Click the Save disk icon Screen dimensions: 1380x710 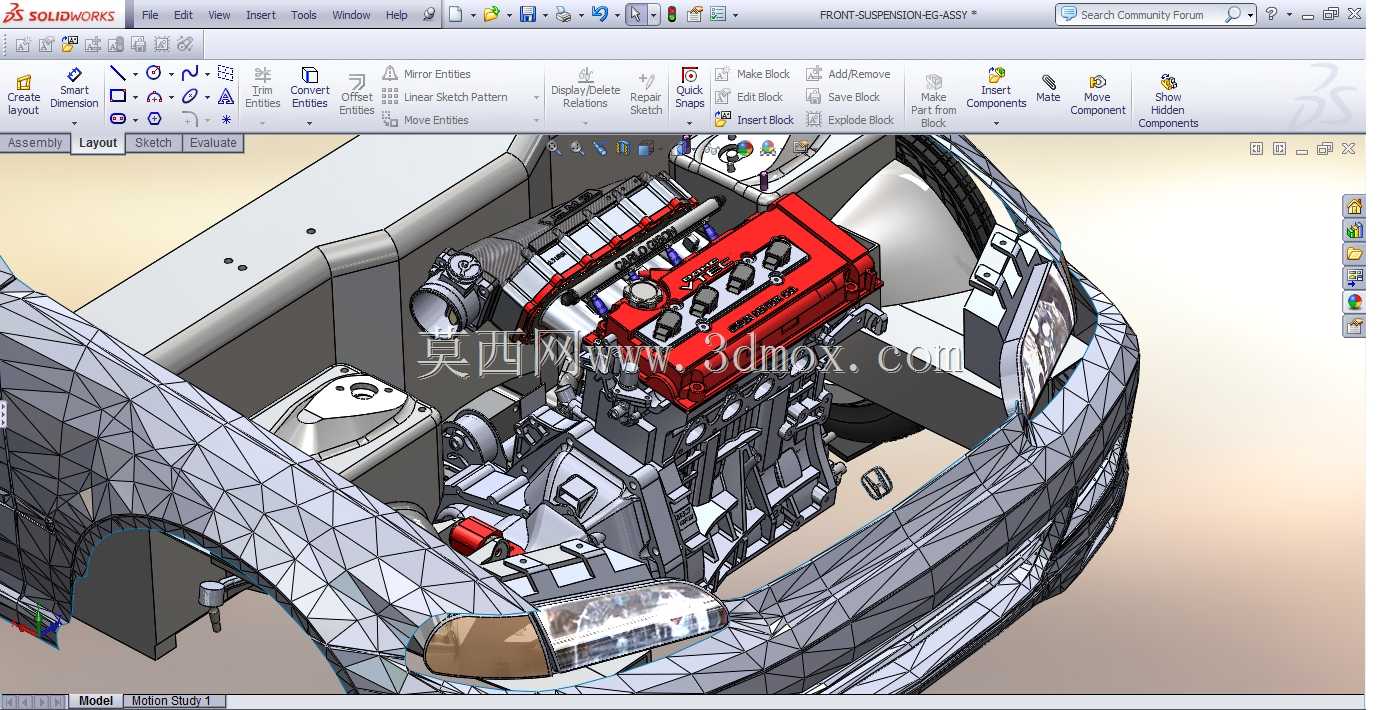[x=527, y=14]
